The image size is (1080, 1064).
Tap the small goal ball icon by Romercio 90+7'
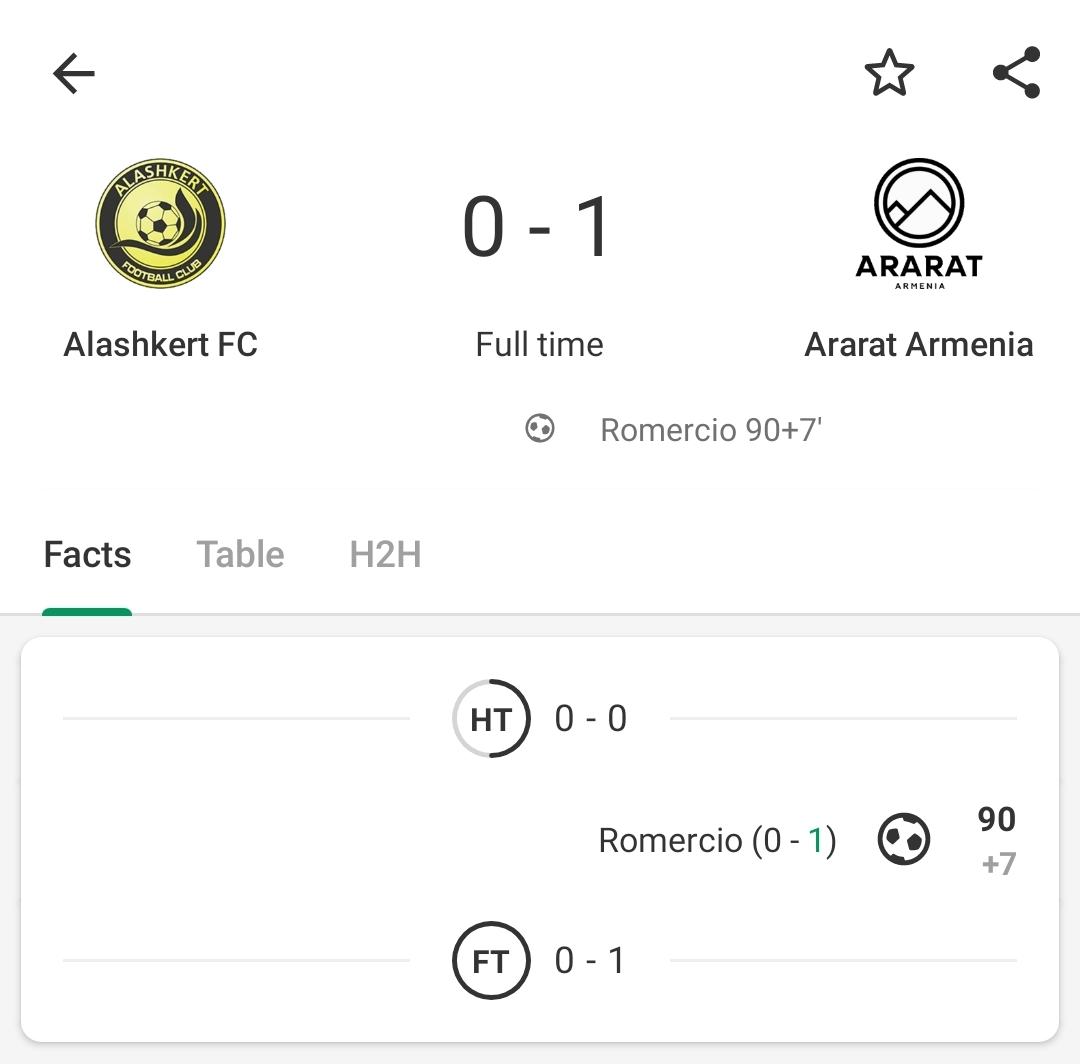539,428
